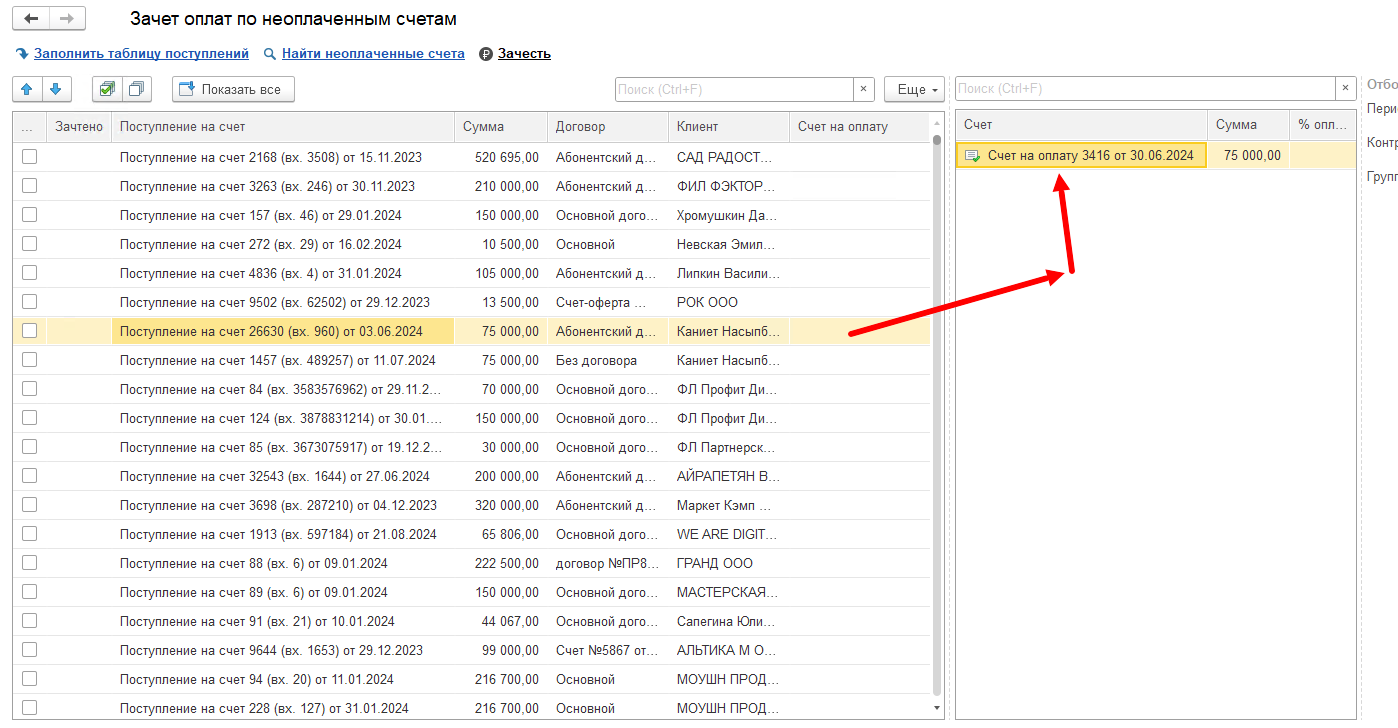This screenshot has width=1398, height=728.
Task: Select row Поступление на счет 3698 (вх. 287210)
Action: (x=472, y=505)
